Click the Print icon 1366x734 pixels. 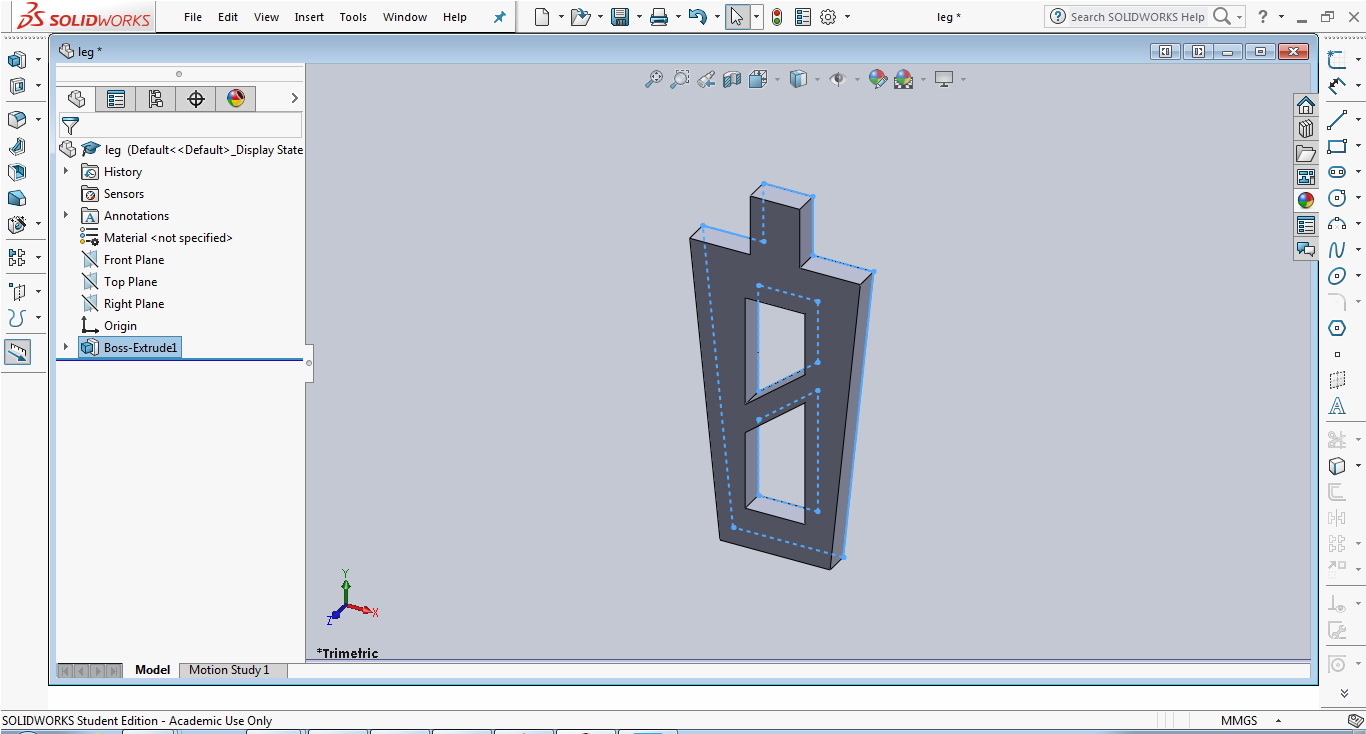(x=658, y=17)
